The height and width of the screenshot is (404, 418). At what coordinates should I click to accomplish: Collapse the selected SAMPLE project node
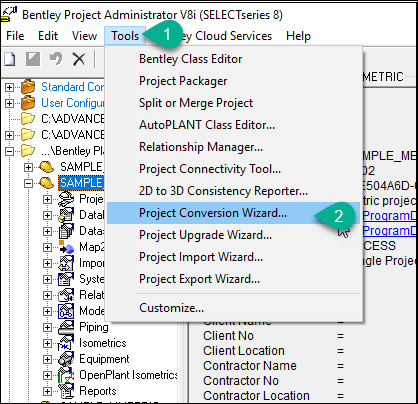point(29,183)
